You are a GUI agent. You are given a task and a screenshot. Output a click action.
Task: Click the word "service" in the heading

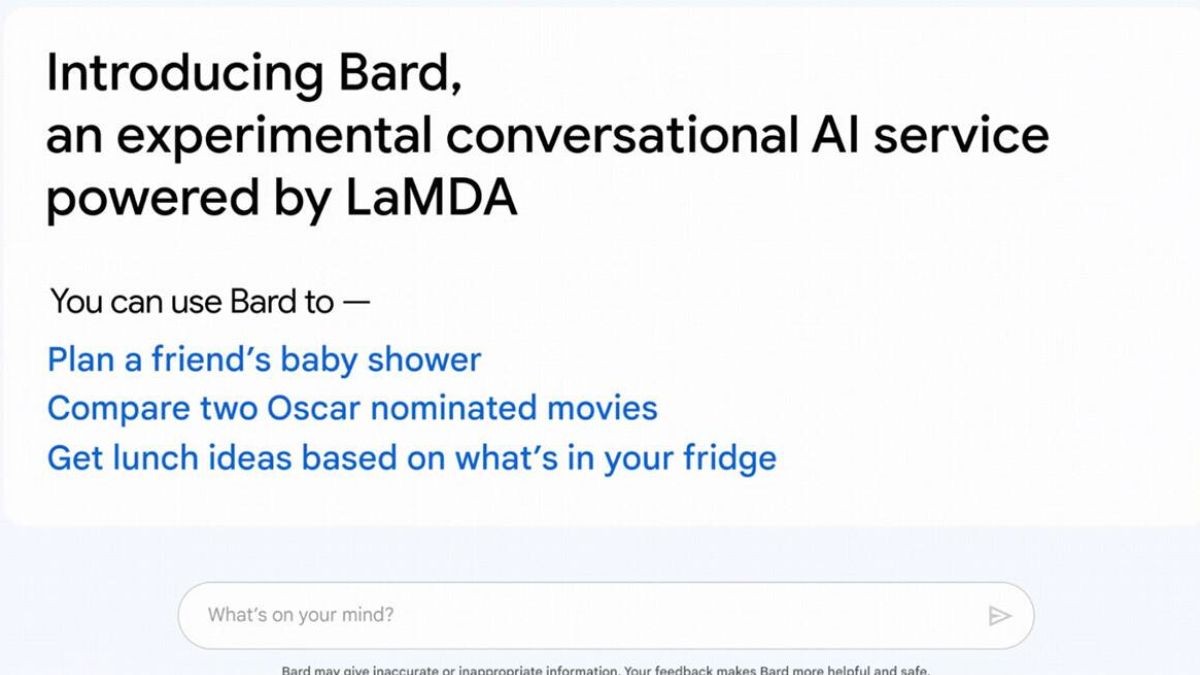click(x=962, y=135)
